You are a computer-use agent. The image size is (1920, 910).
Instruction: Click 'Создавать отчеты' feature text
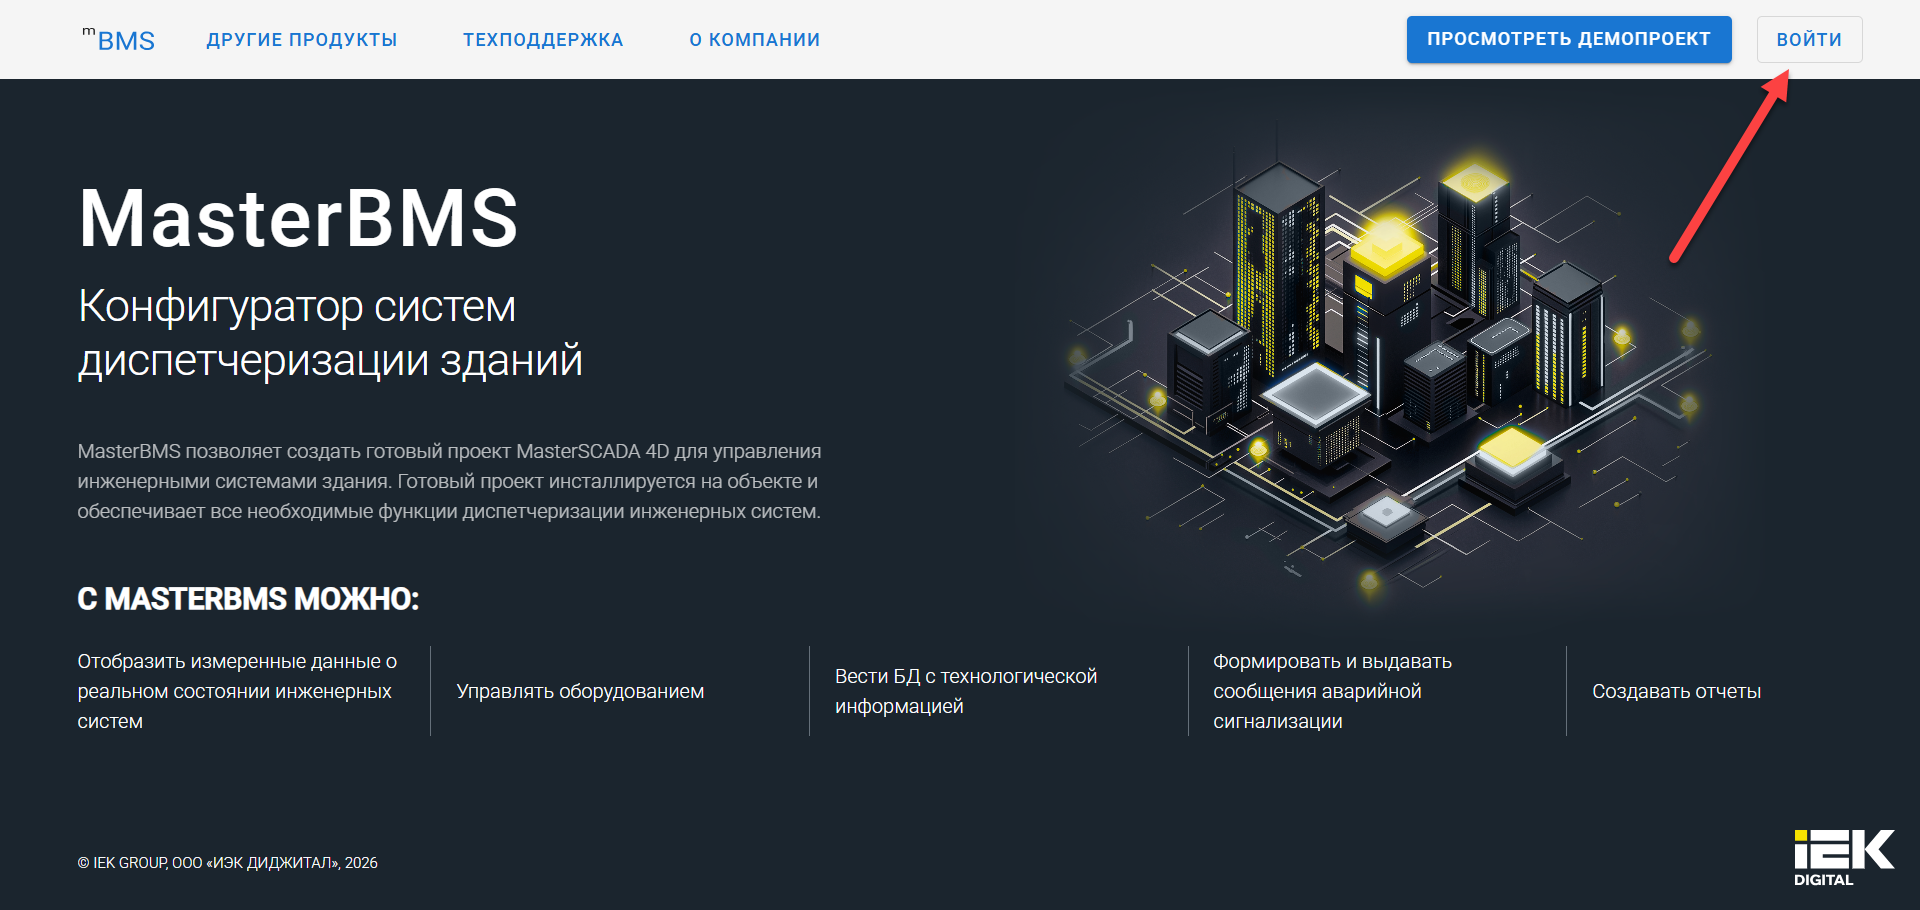[1676, 691]
